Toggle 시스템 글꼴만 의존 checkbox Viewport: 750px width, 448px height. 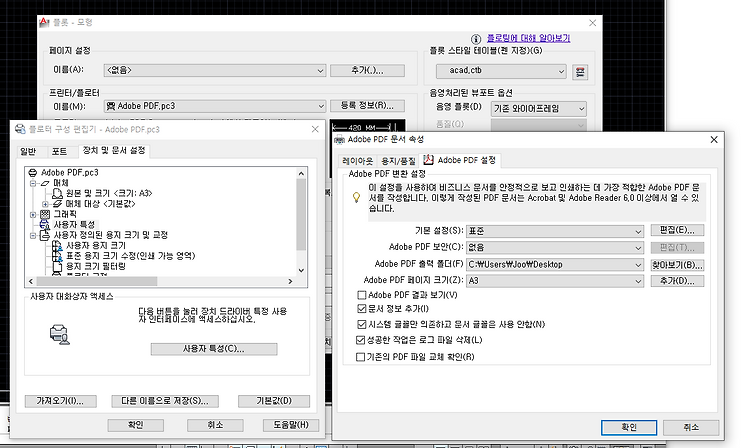coord(362,324)
